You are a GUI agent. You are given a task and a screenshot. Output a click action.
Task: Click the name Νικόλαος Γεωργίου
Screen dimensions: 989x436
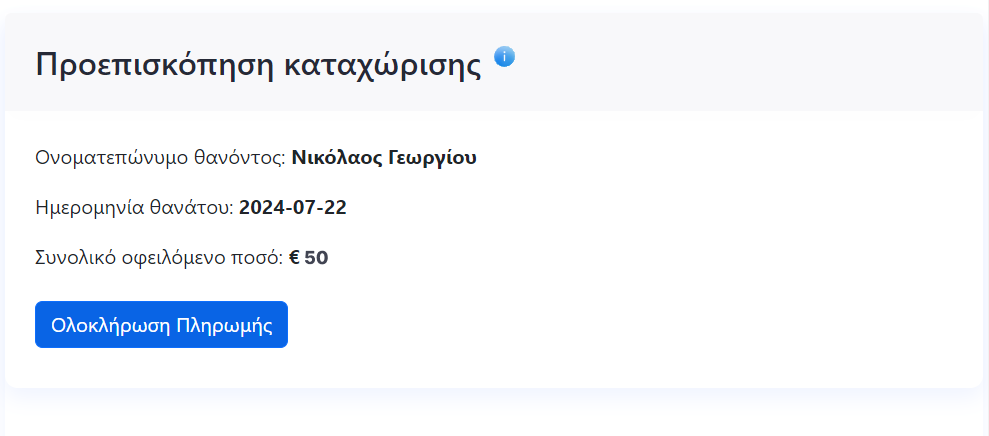click(384, 158)
